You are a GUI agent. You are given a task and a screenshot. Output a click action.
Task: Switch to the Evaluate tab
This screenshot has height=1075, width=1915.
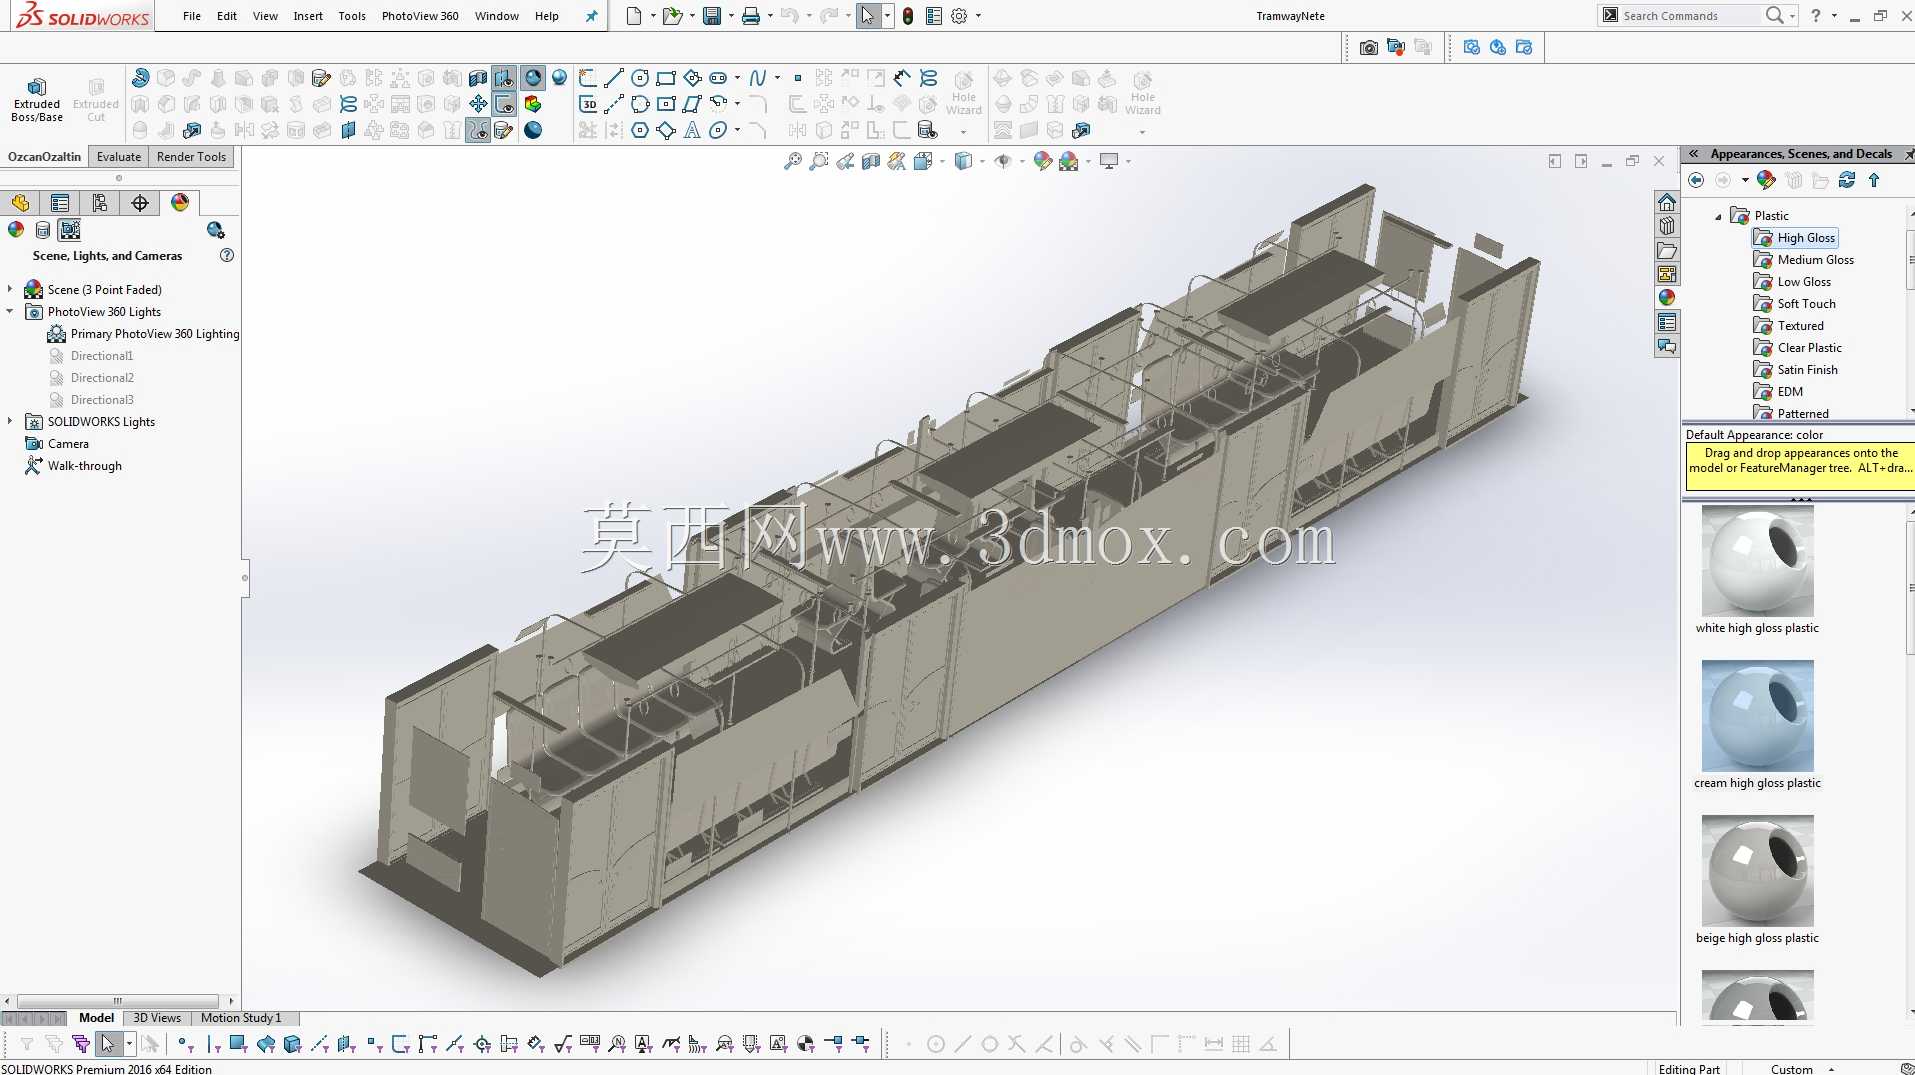(x=119, y=157)
